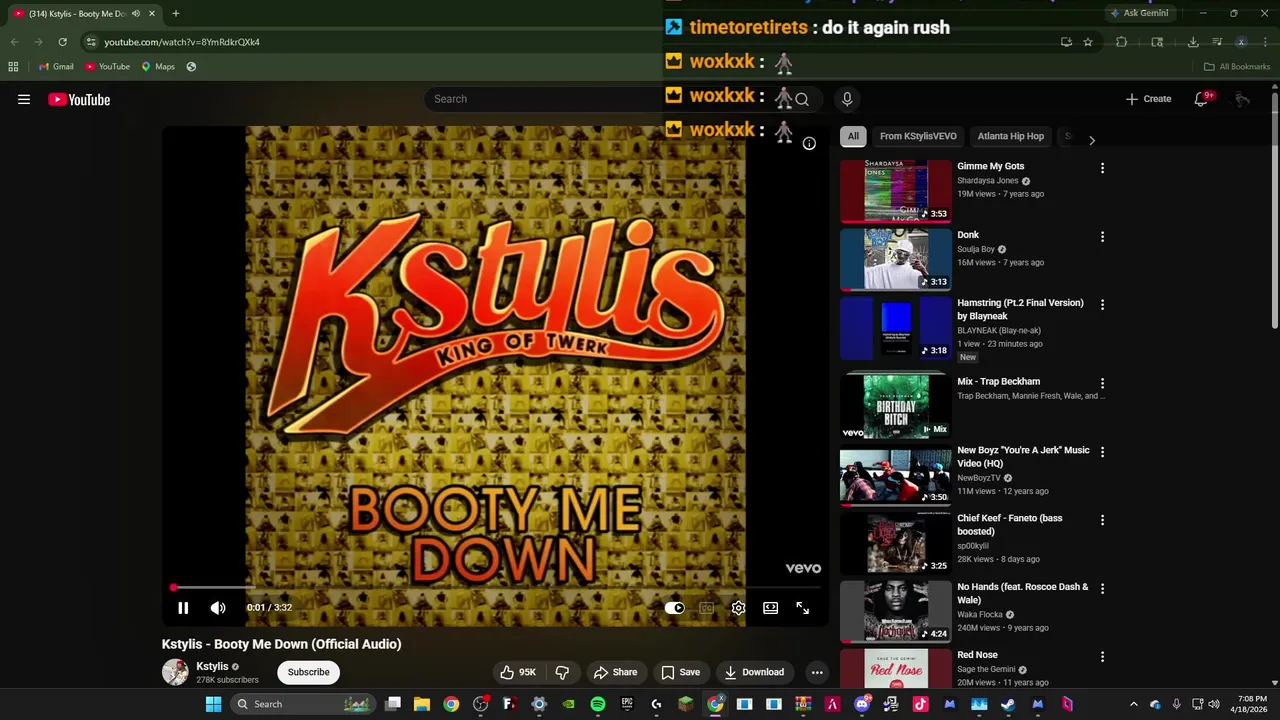
Task: Pause the video playback
Action: 183,608
